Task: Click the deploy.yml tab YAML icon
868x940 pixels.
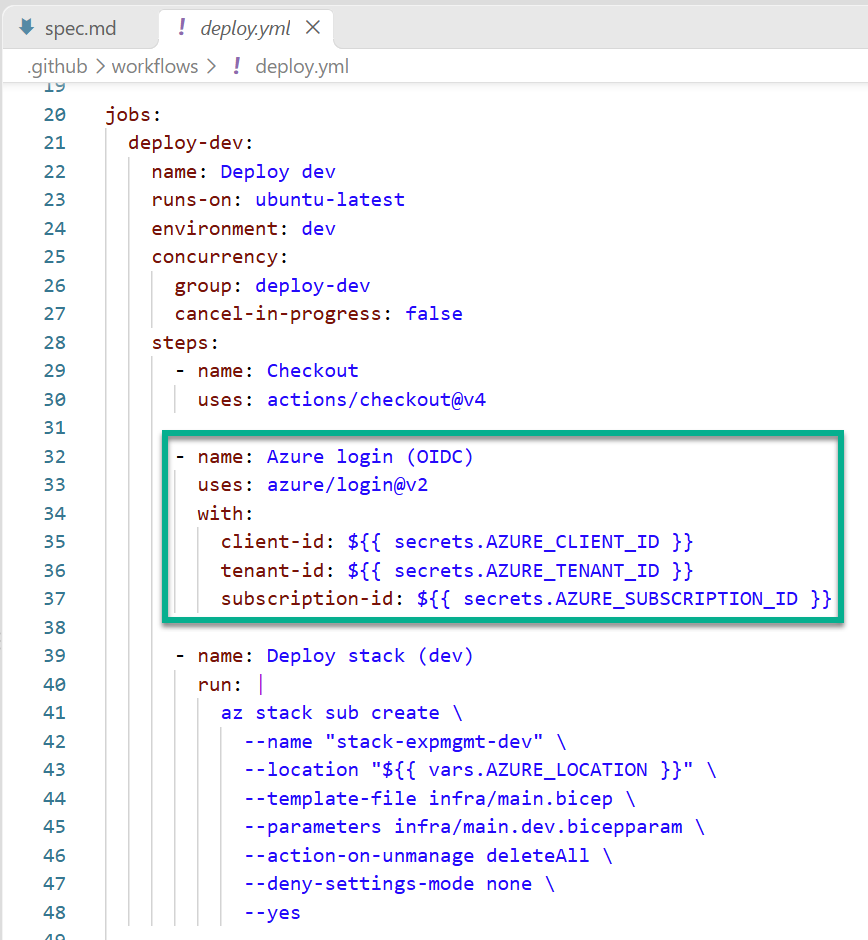Action: (182, 28)
